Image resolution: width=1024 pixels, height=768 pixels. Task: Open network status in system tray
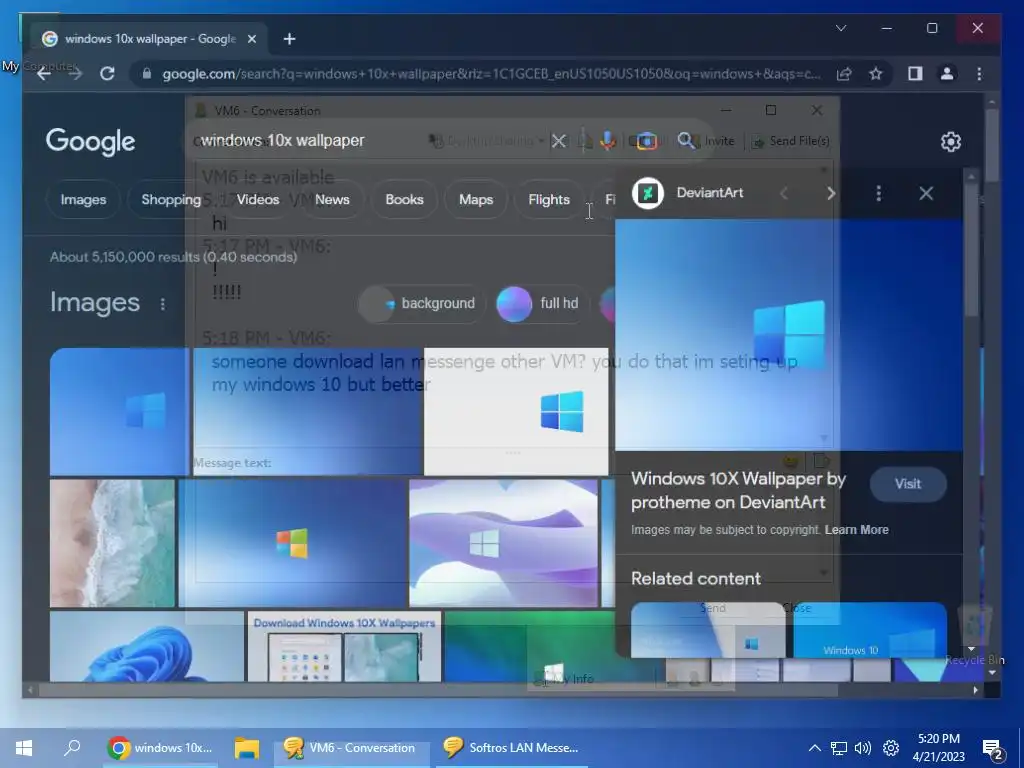click(x=839, y=748)
